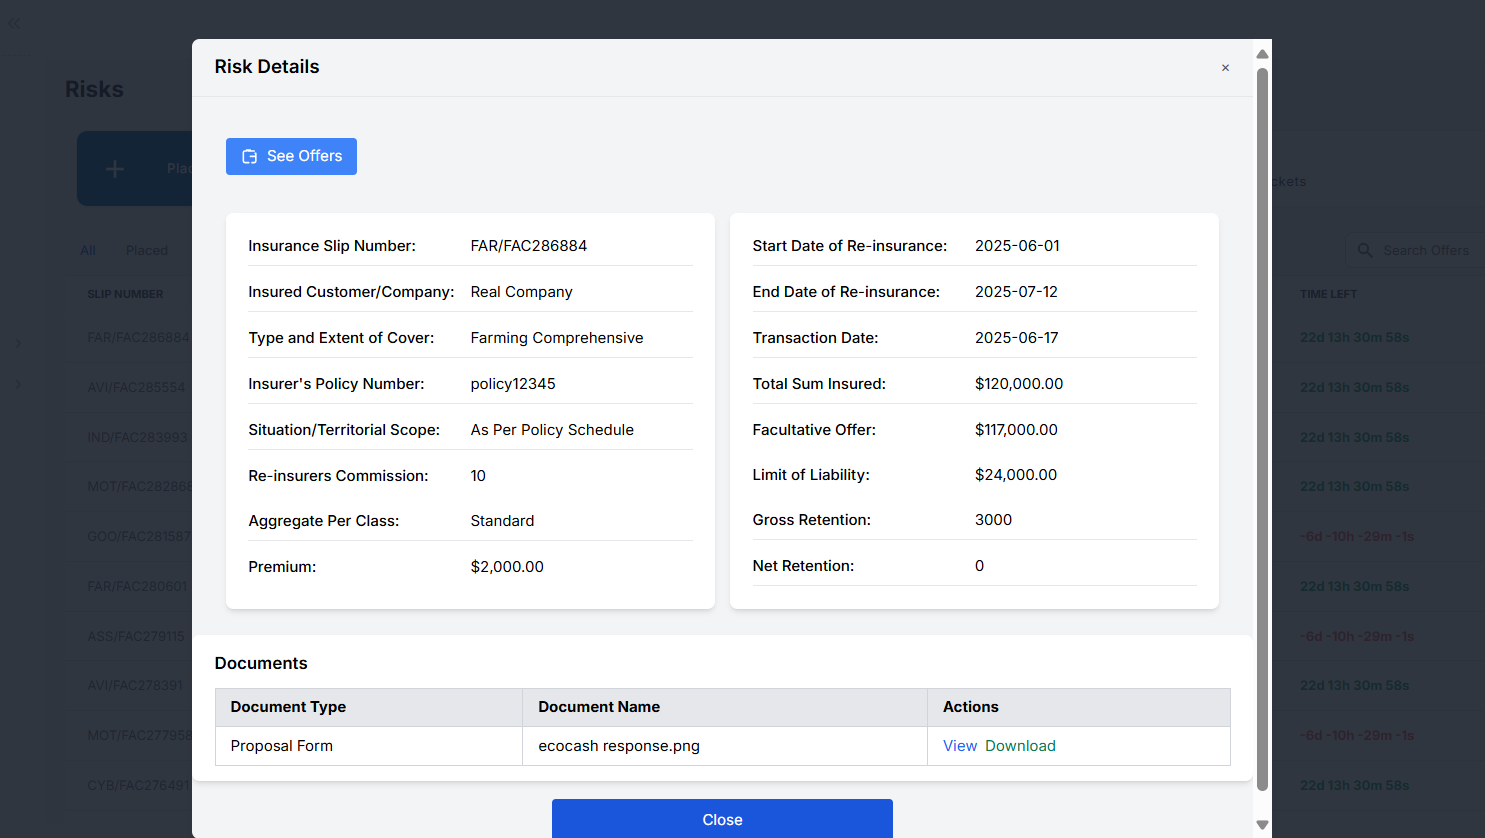The height and width of the screenshot is (838, 1485).
Task: Switch to the Placed risks tab
Action: tap(147, 250)
